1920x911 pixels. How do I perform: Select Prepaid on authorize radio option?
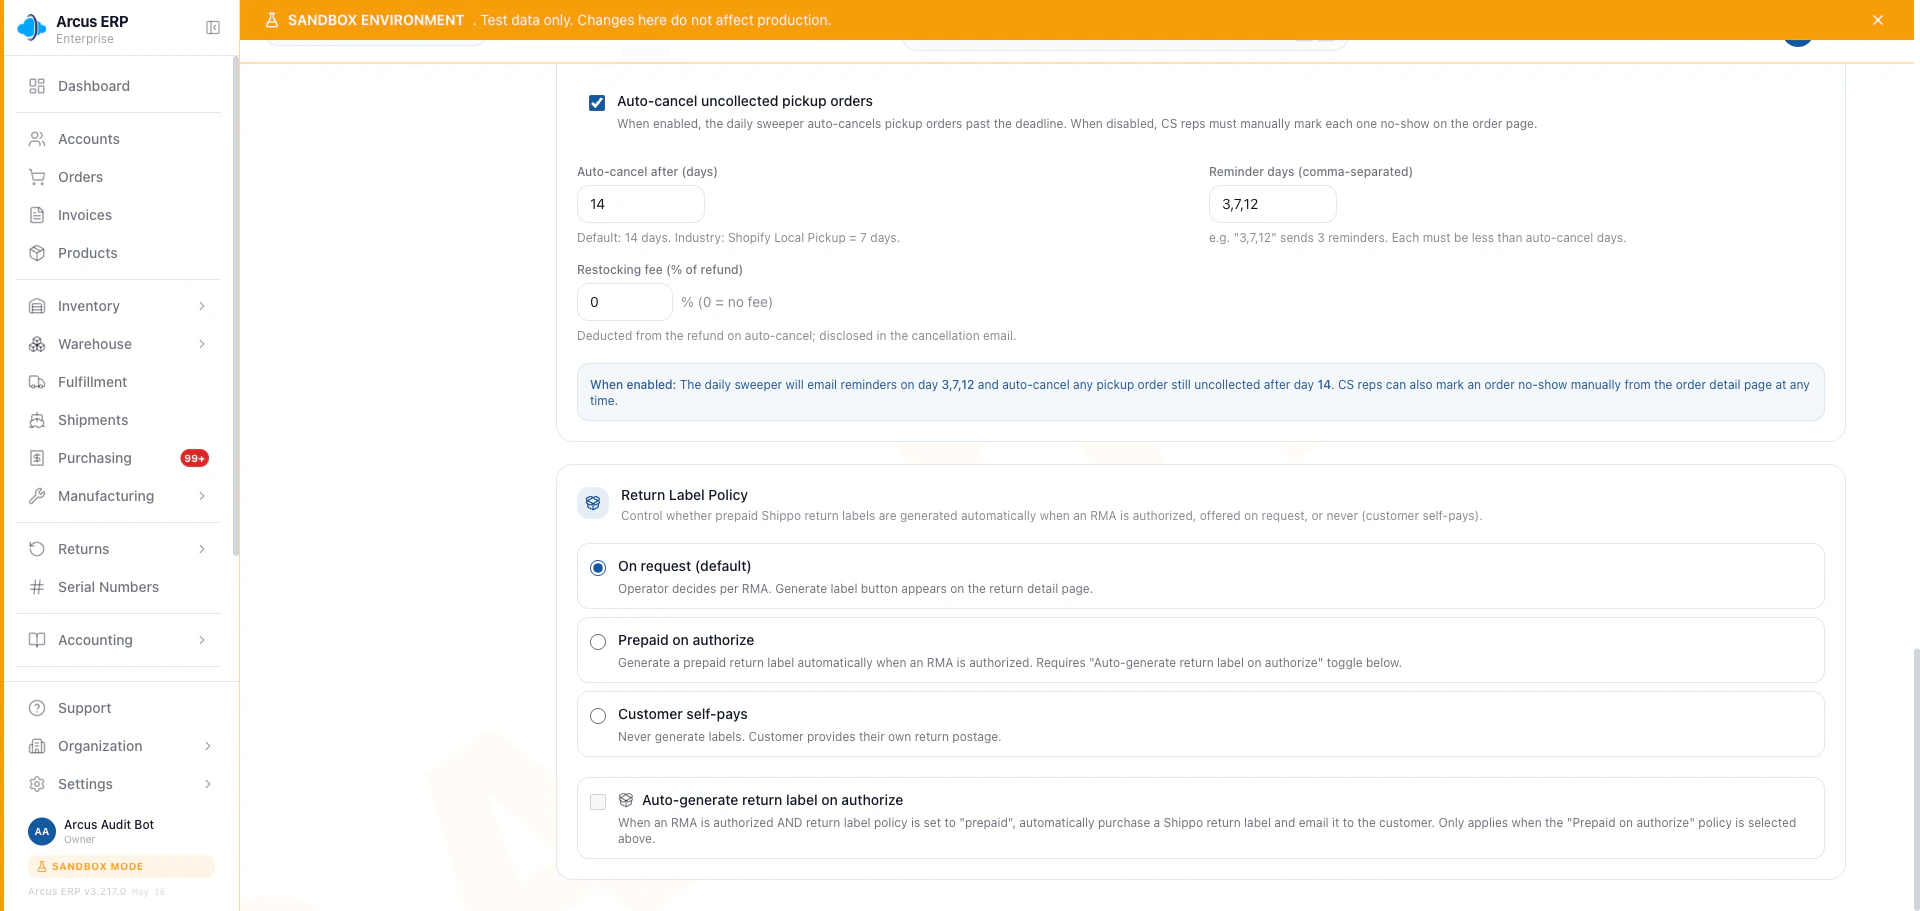[x=598, y=642]
